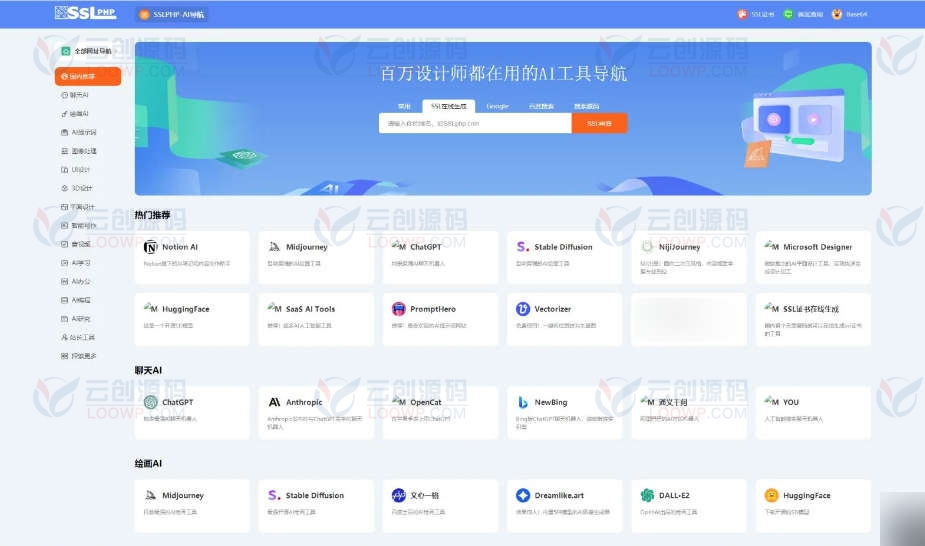Open HuggingFace emoji icon under 绘画AI
The image size is (925, 546).
772,495
